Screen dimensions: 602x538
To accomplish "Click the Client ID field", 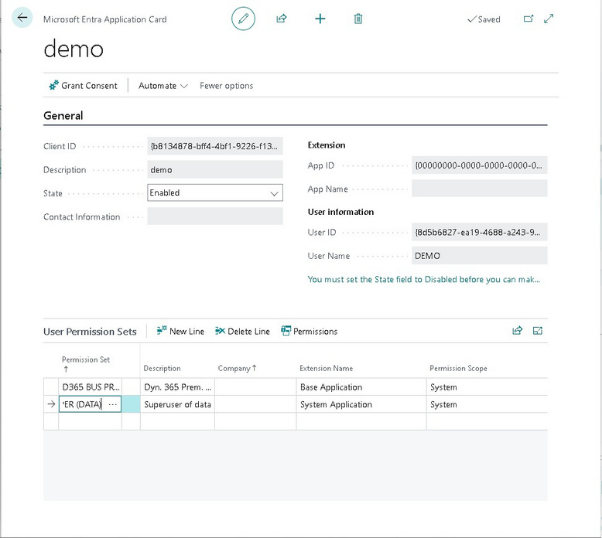I will [x=215, y=146].
